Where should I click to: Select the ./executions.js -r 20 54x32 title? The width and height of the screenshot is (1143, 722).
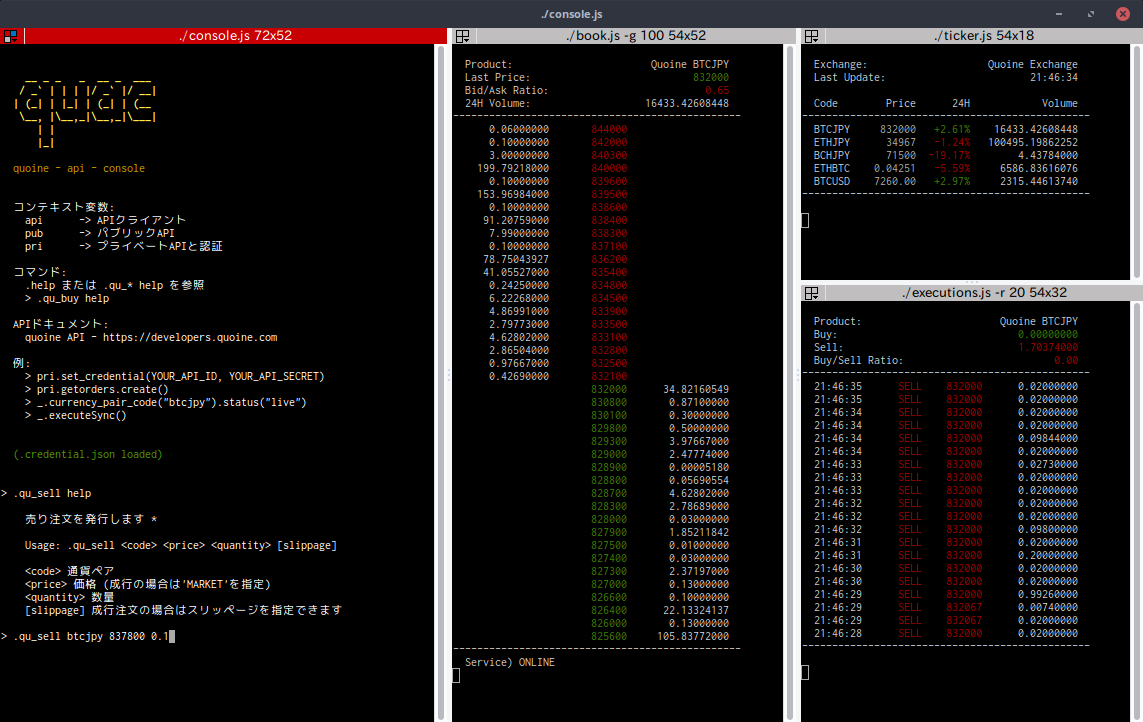(984, 292)
